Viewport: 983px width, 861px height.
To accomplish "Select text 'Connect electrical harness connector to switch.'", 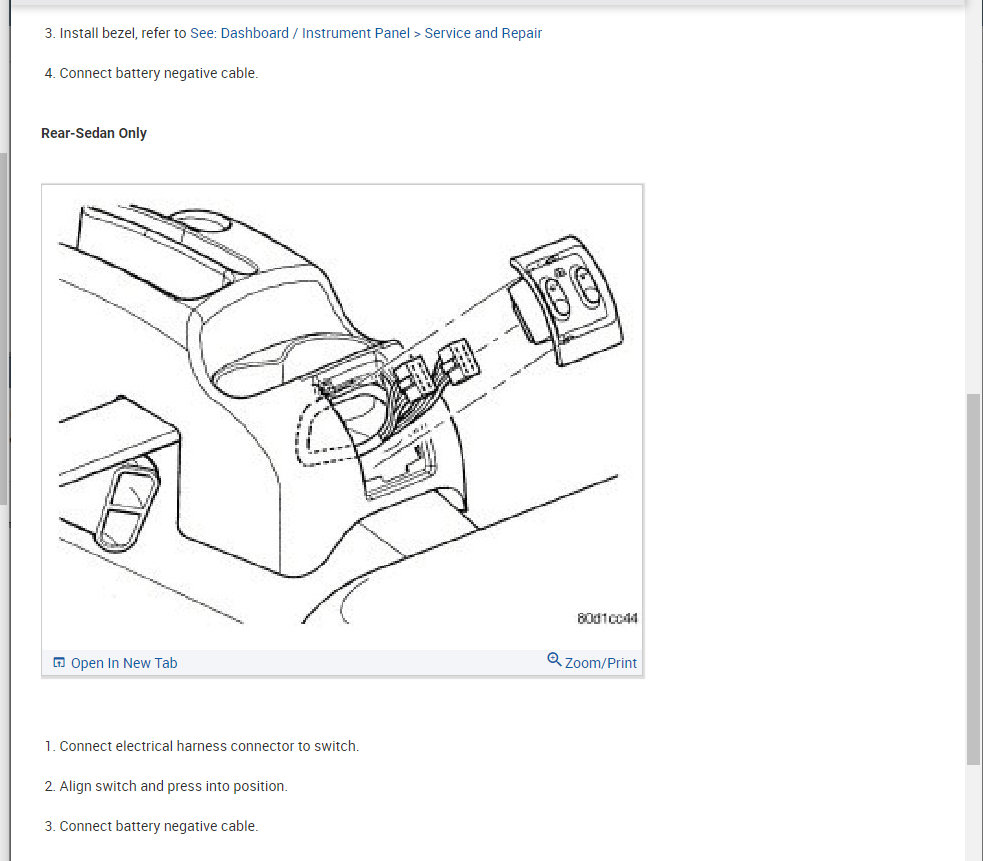I will (209, 746).
